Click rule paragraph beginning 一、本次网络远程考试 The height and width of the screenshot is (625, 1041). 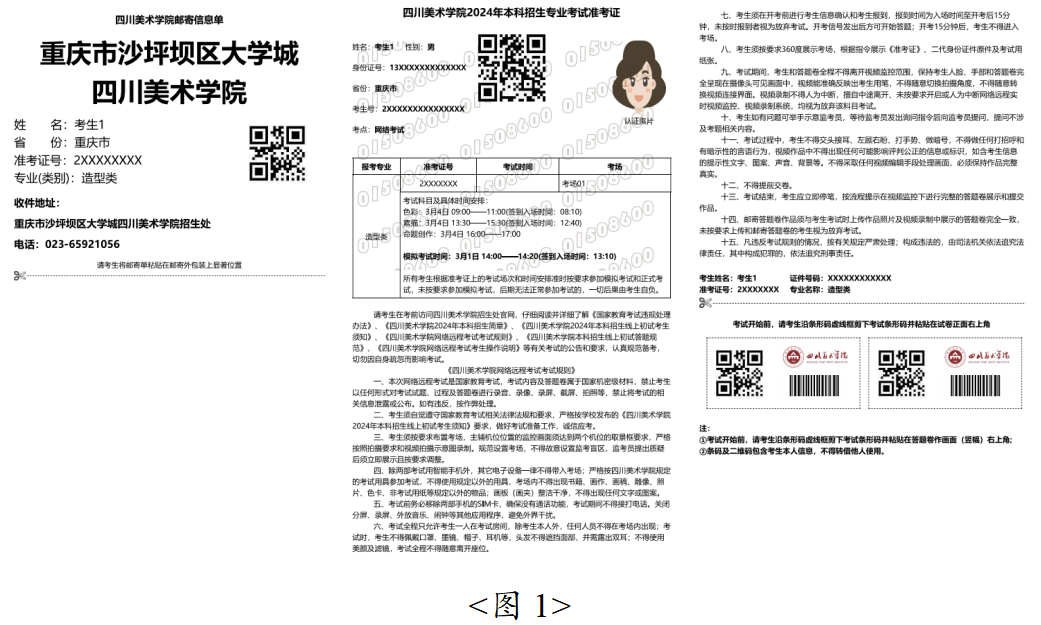(511, 393)
